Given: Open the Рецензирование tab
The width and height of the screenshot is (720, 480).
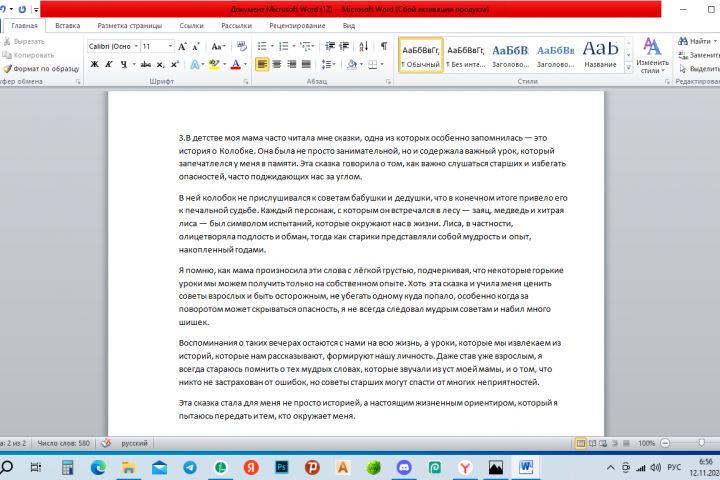Looking at the screenshot, I should (297, 26).
